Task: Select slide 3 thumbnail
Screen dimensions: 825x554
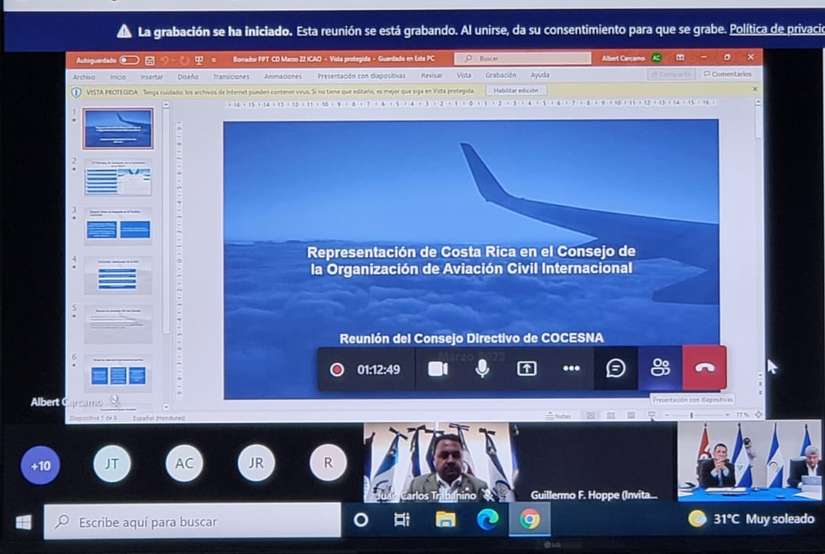Action: [x=118, y=226]
